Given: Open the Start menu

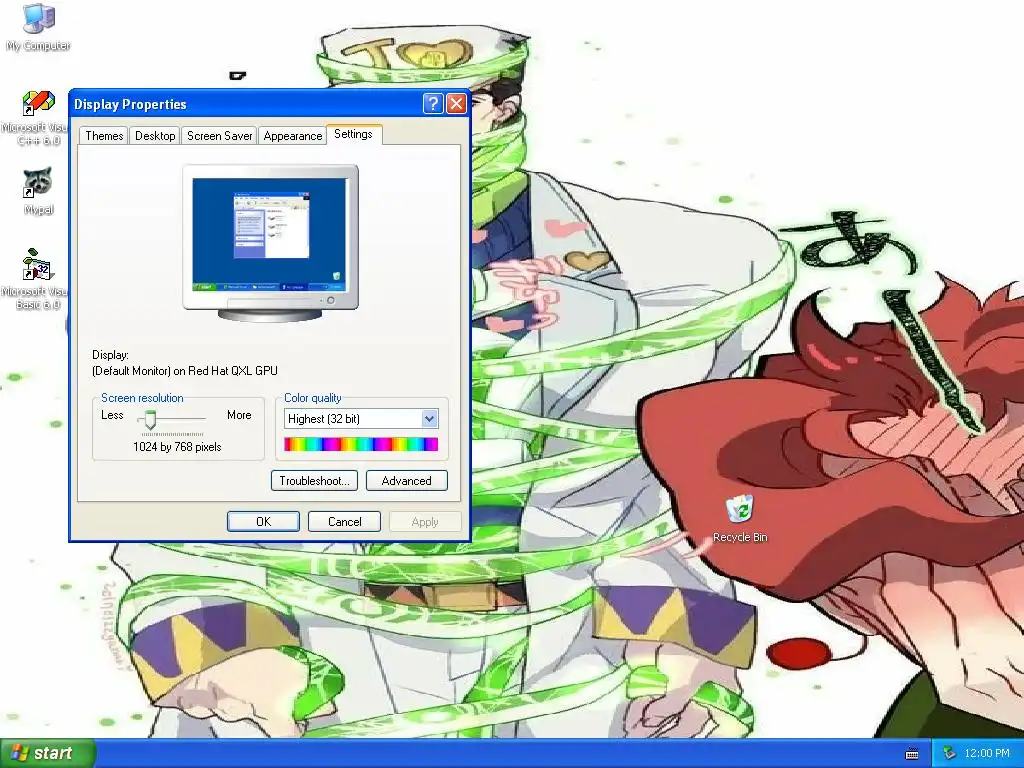Looking at the screenshot, I should [x=48, y=754].
